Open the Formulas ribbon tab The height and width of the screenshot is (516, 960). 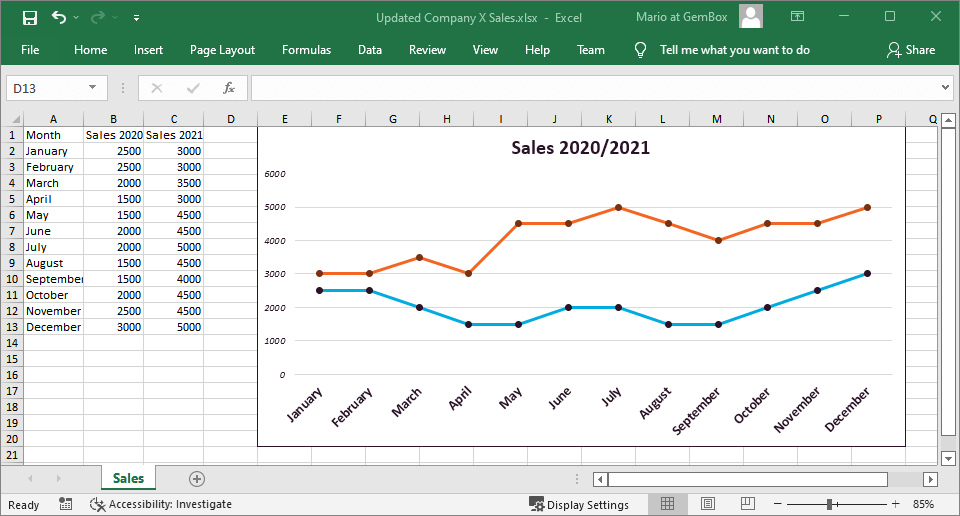306,50
